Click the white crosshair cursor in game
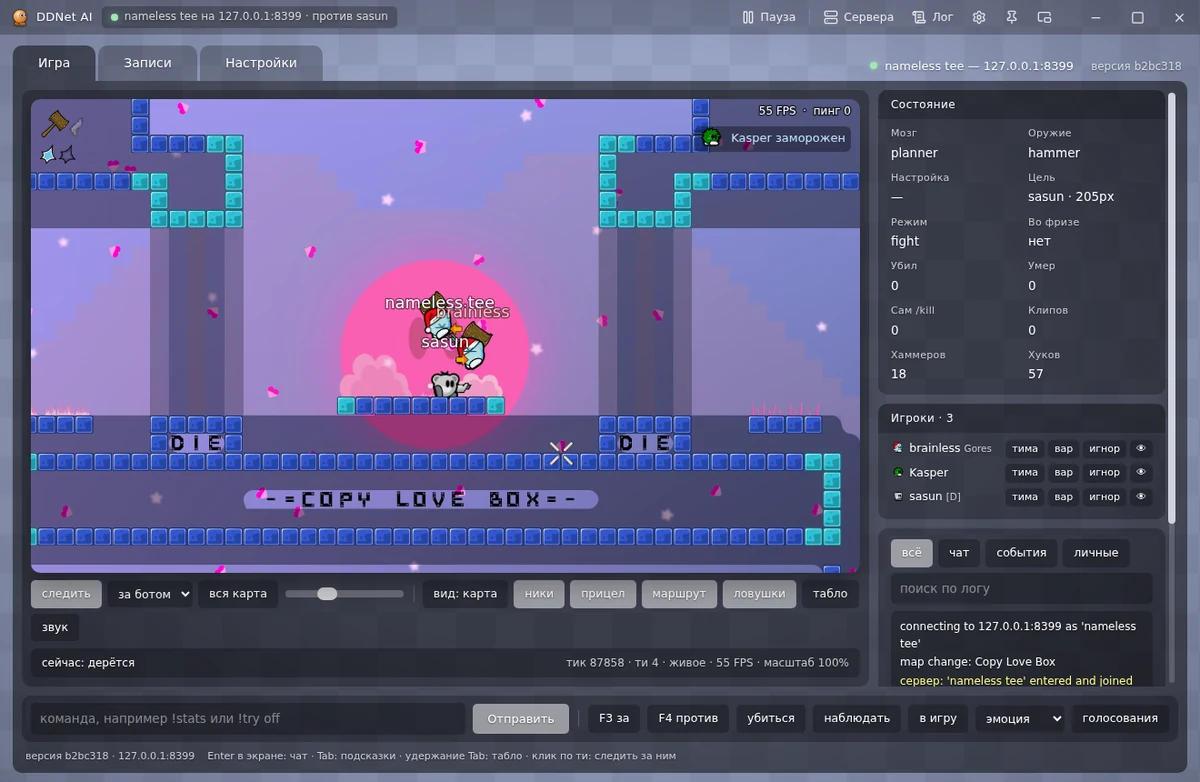The width and height of the screenshot is (1200, 782). coord(561,454)
